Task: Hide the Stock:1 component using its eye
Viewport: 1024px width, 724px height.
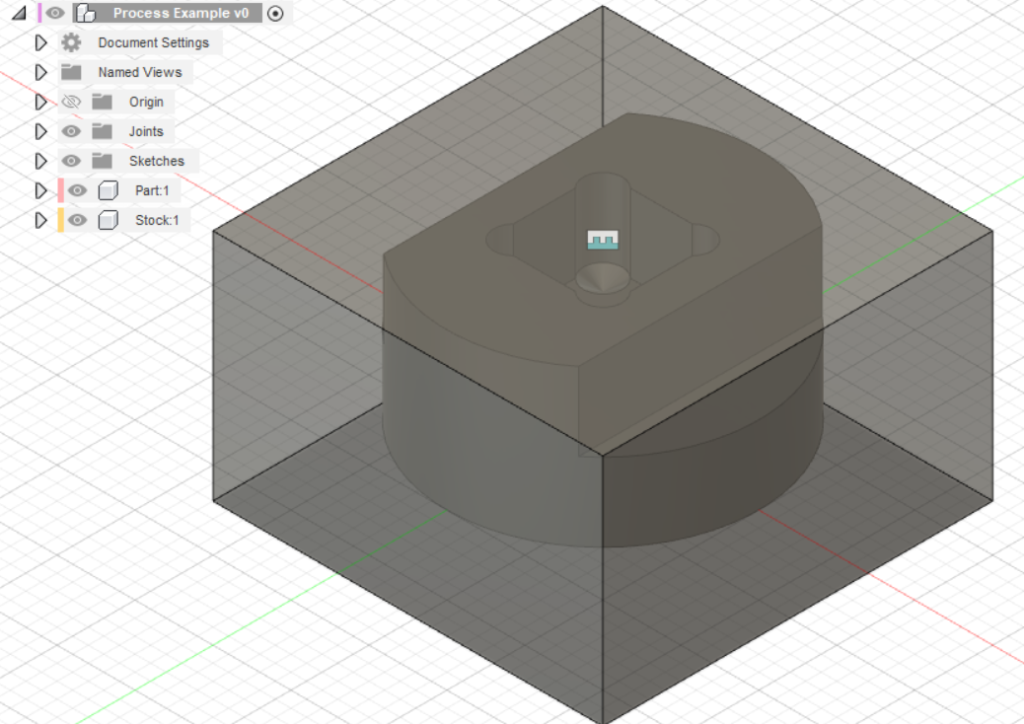Action: (77, 220)
